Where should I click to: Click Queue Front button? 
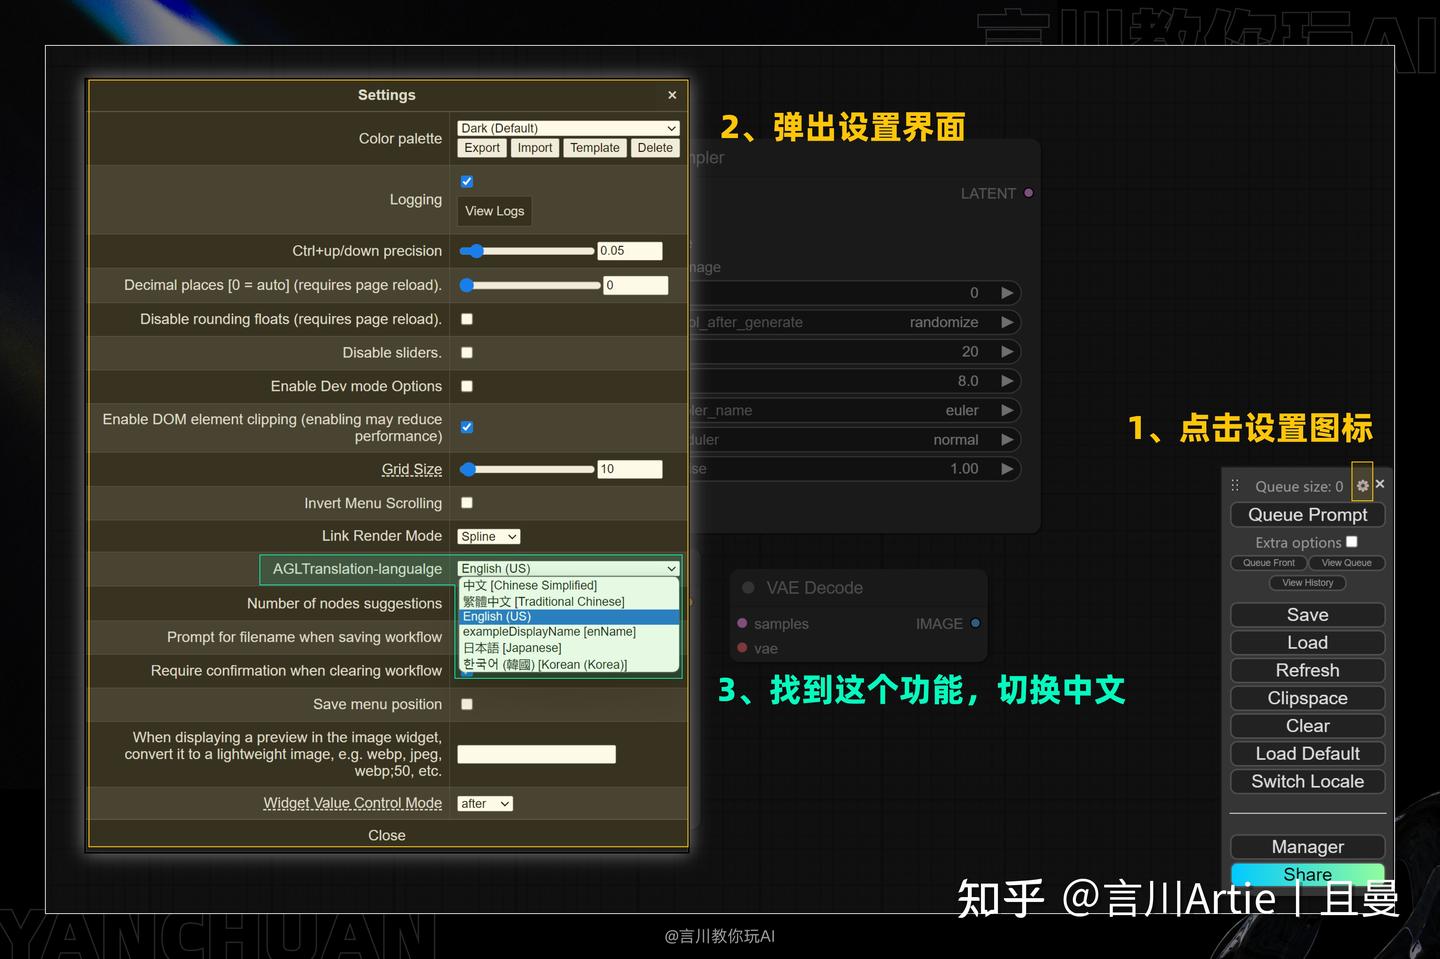[x=1269, y=563]
